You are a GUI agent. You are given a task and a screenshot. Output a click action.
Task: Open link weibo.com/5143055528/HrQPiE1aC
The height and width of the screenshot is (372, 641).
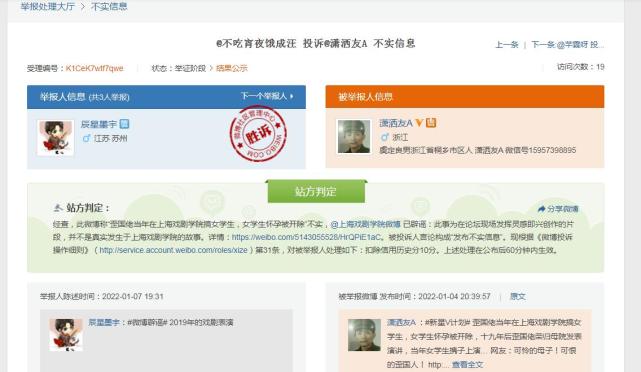coord(306,237)
